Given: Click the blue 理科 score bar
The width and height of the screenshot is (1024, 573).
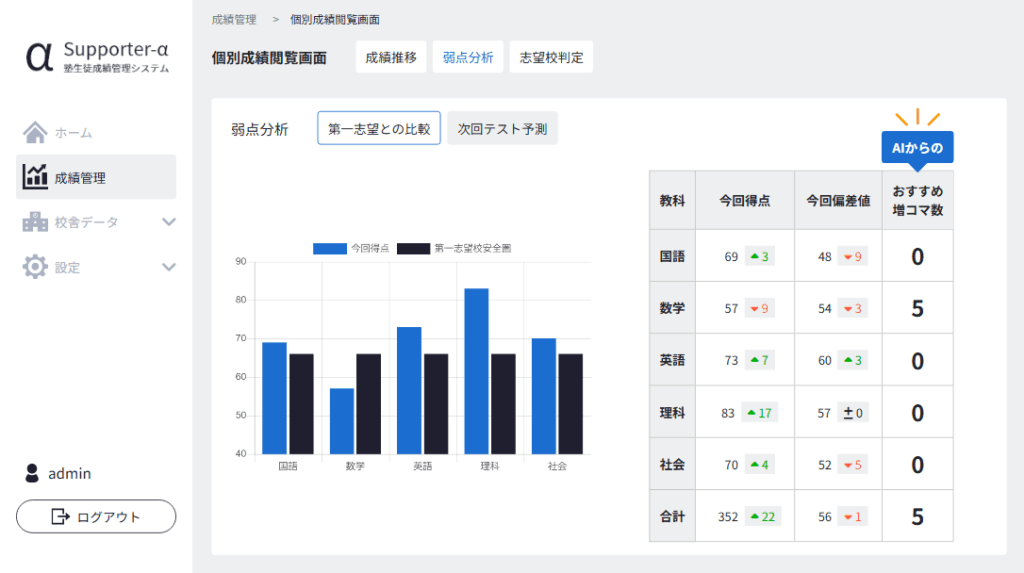Looking at the screenshot, I should (x=476, y=371).
